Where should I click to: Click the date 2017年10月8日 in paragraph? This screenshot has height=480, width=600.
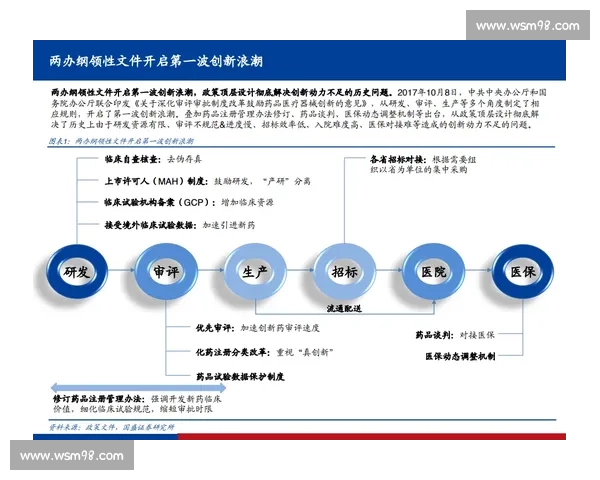(427, 92)
